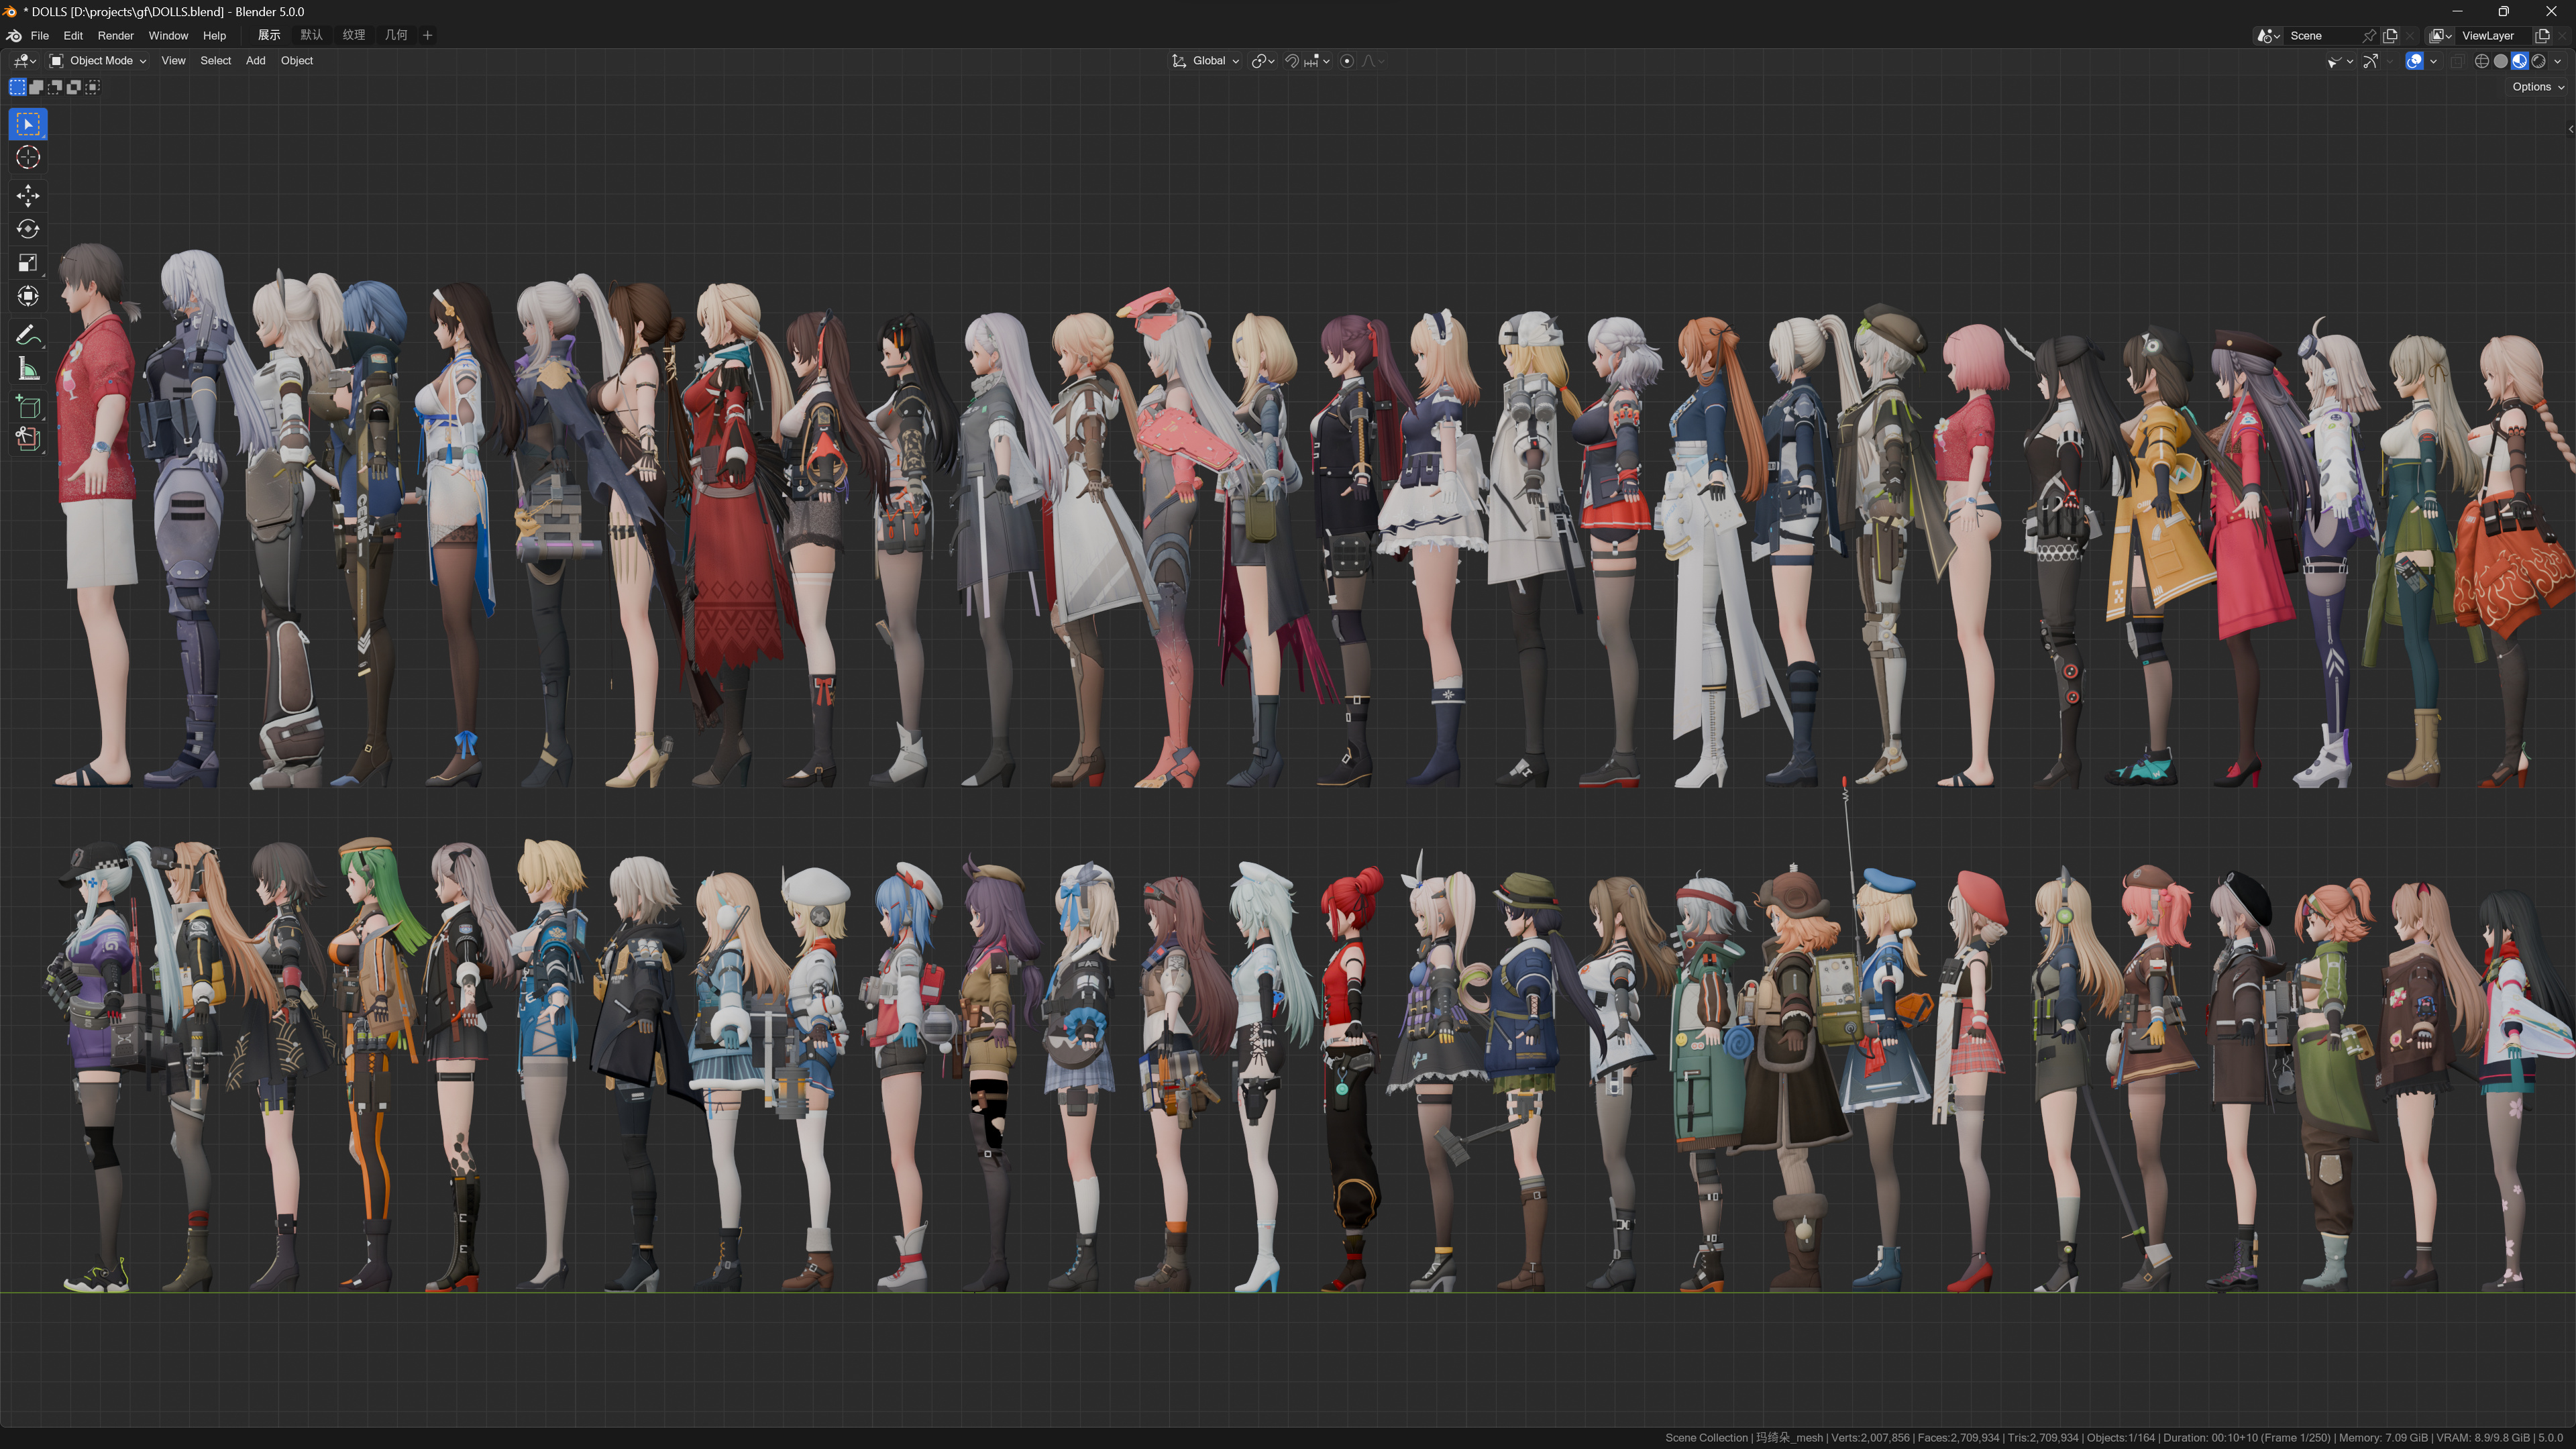Viewport: 2576px width, 1449px height.
Task: Toggle snapping magnet on
Action: [x=1292, y=61]
